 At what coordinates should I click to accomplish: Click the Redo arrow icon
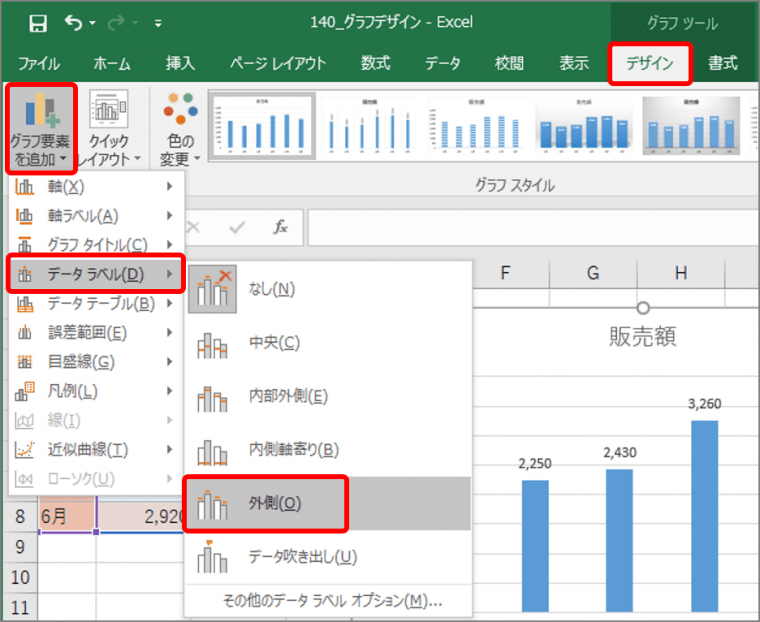116,22
